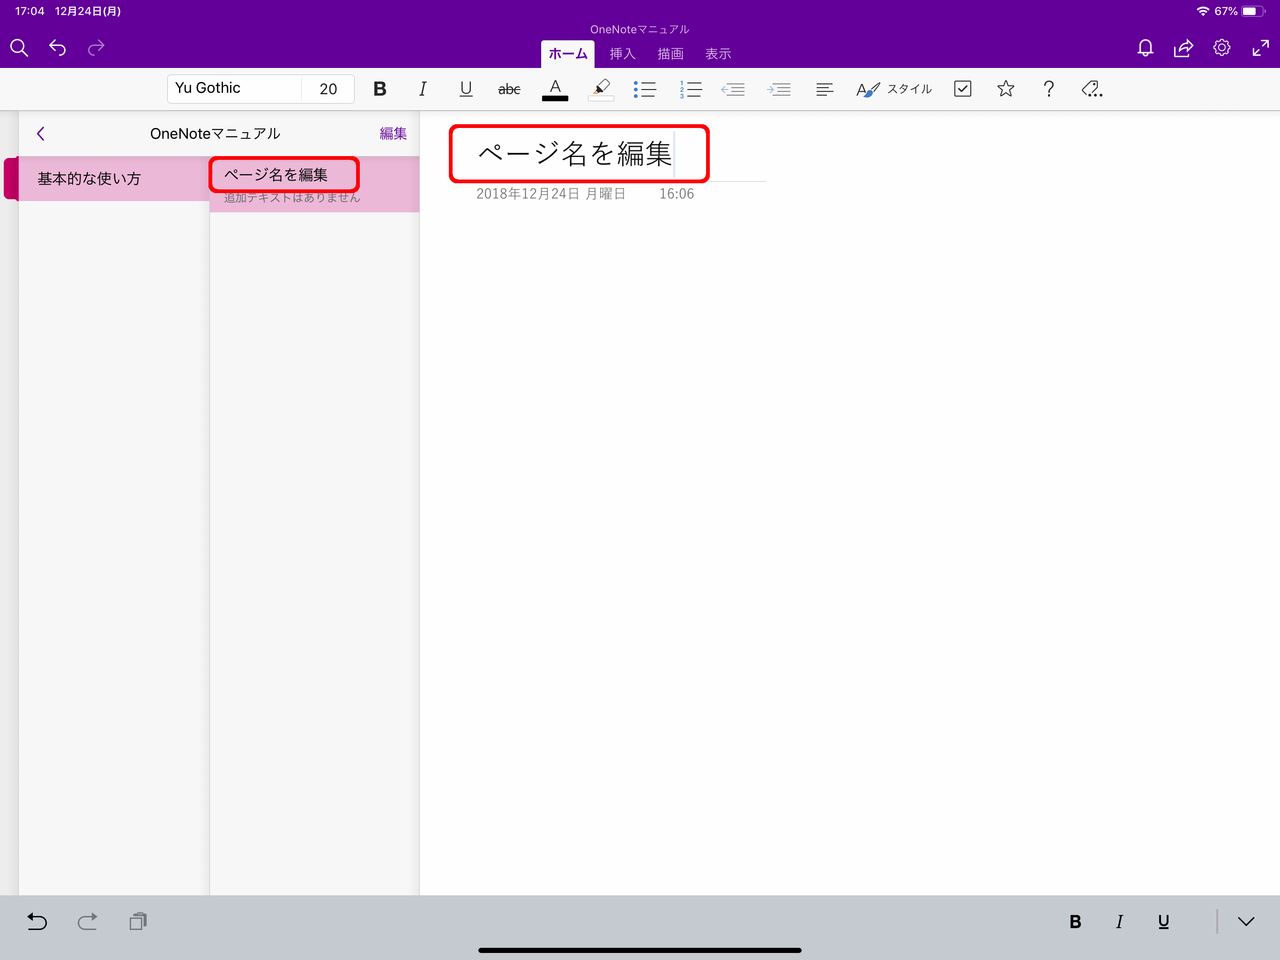Click the date 2018年12月24日 月曜日
Viewport: 1280px width, 960px height.
coord(551,194)
